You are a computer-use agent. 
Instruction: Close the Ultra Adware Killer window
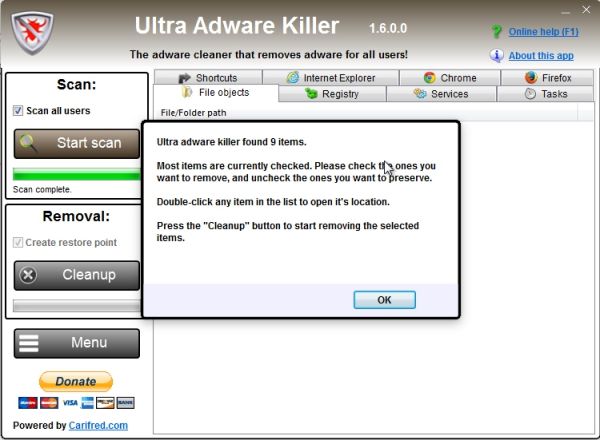tap(586, 10)
